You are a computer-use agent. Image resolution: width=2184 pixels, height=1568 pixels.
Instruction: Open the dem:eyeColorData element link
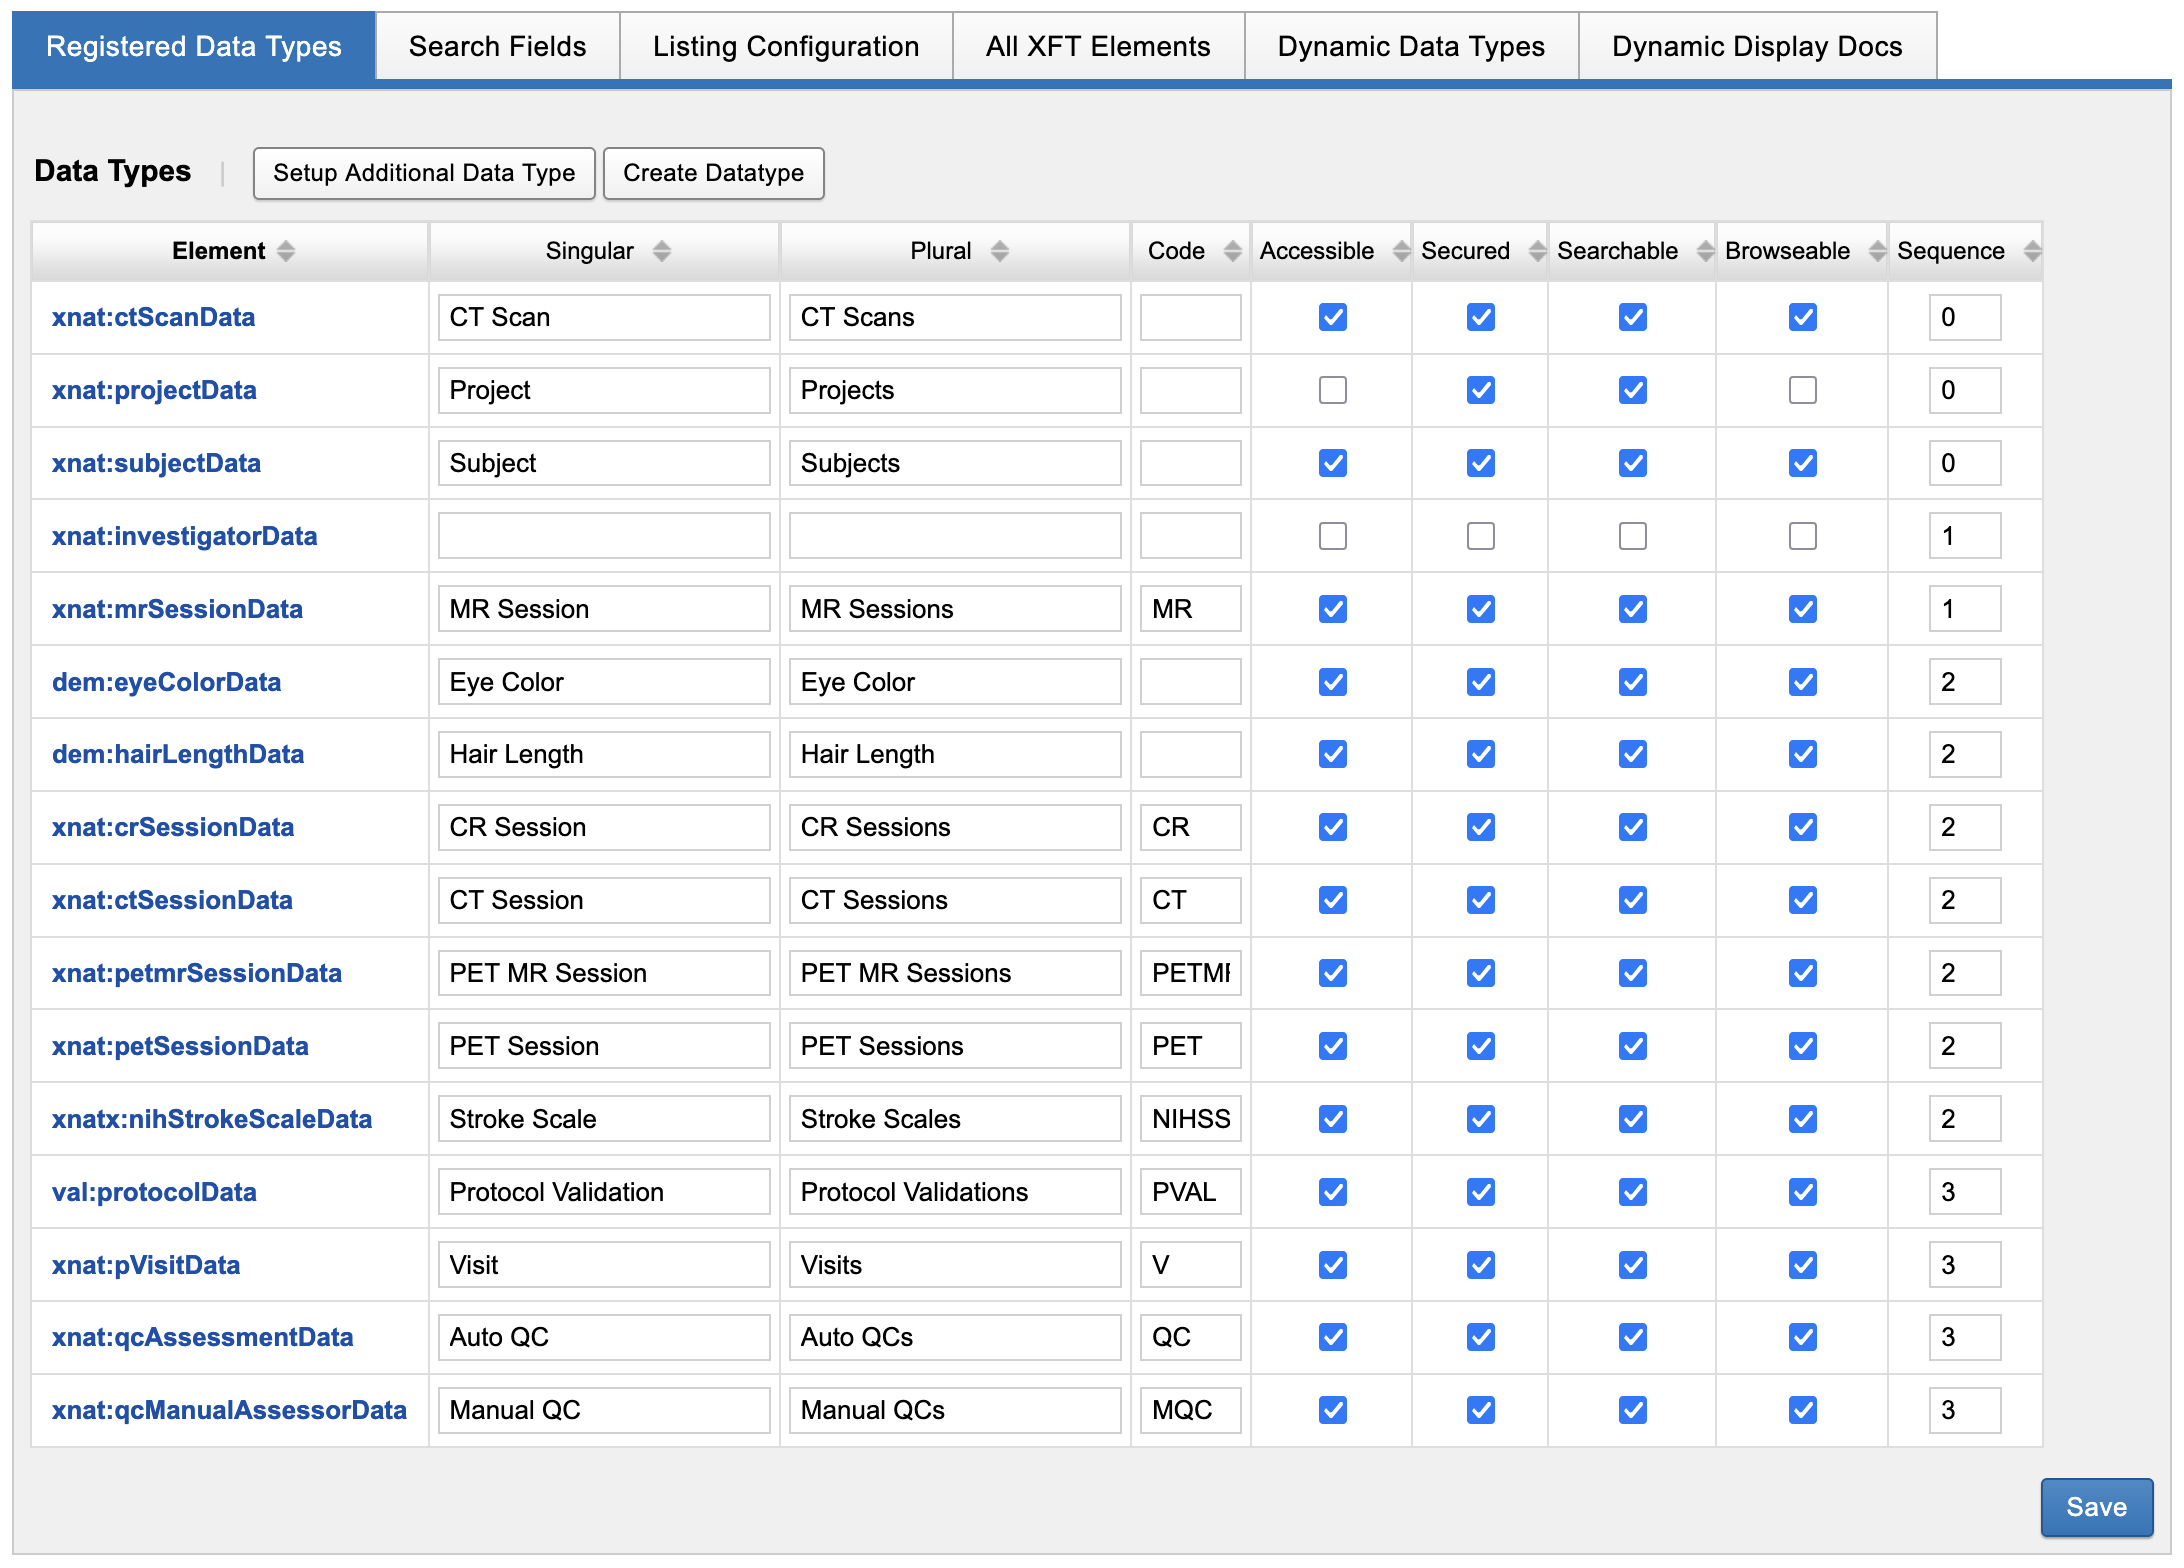[166, 682]
